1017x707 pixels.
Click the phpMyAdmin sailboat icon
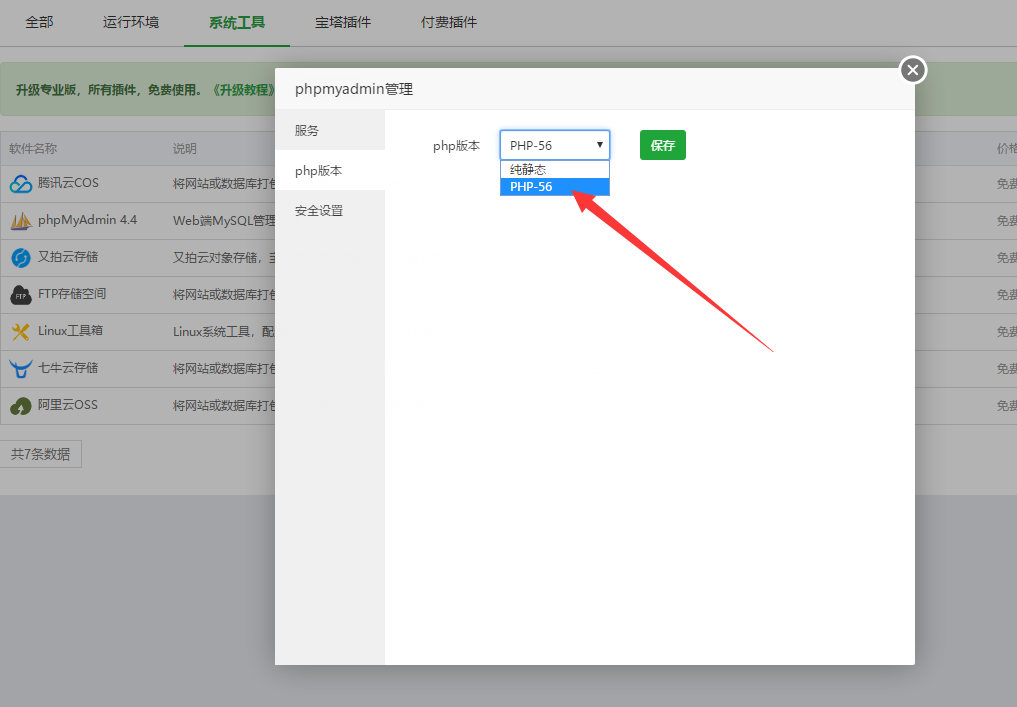click(21, 221)
